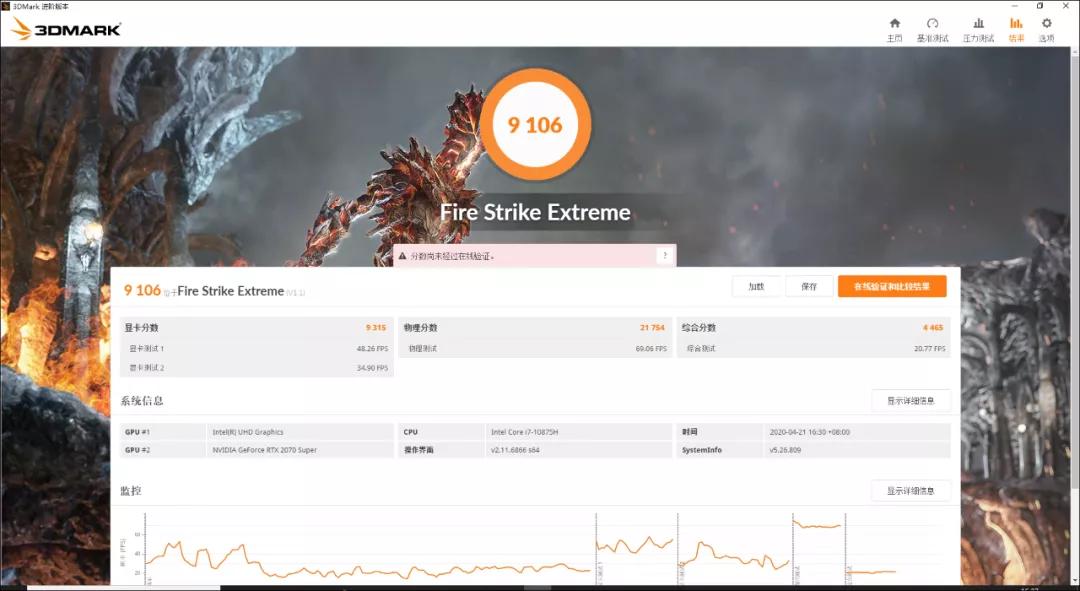1080x591 pixels.
Task: Click SystemInfo version v5.26.809 value
Action: coord(785,450)
